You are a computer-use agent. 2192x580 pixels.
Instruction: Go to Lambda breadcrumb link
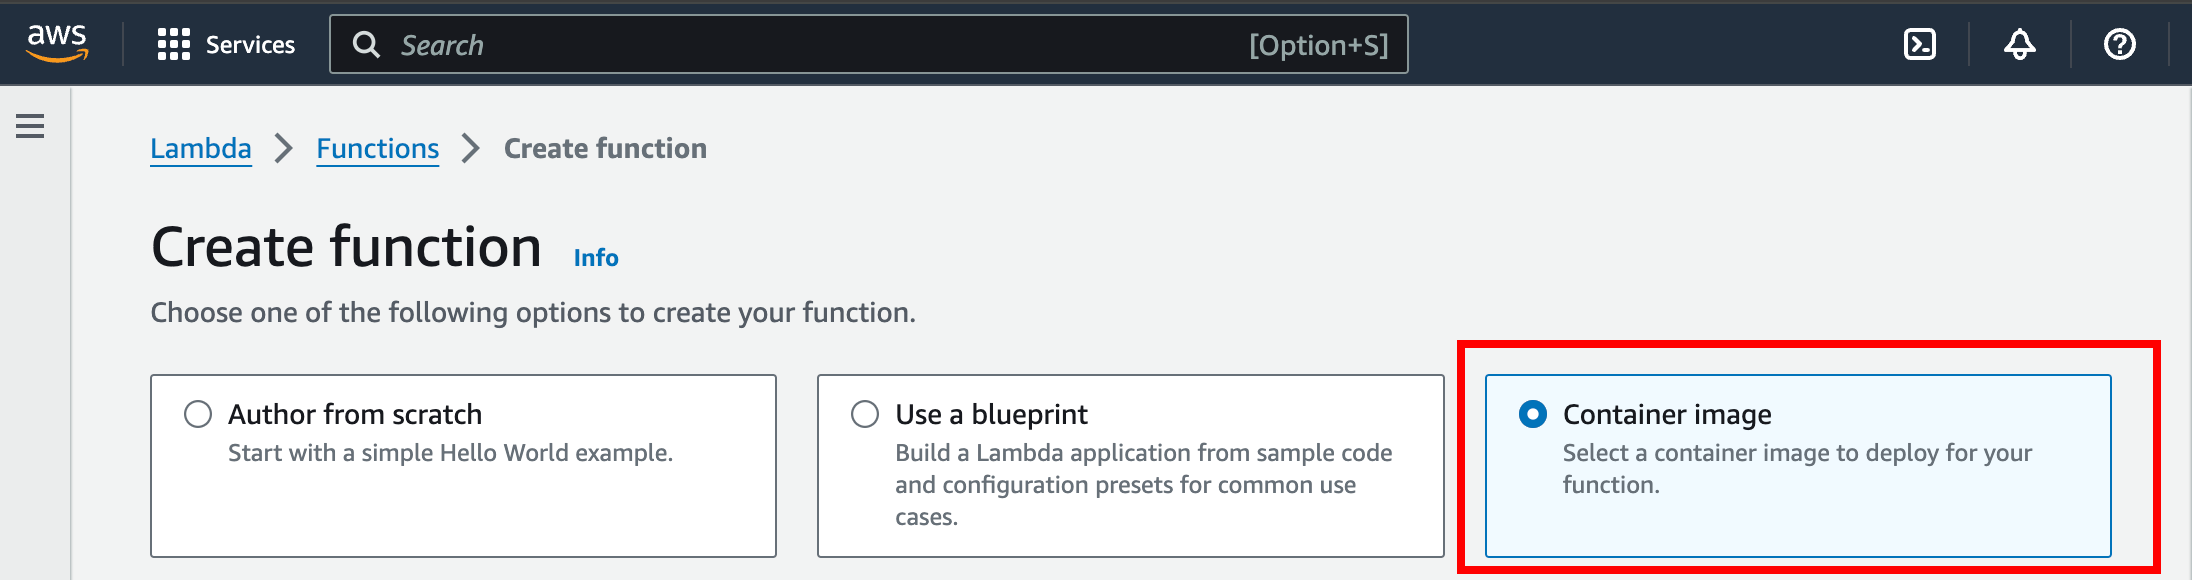201,149
